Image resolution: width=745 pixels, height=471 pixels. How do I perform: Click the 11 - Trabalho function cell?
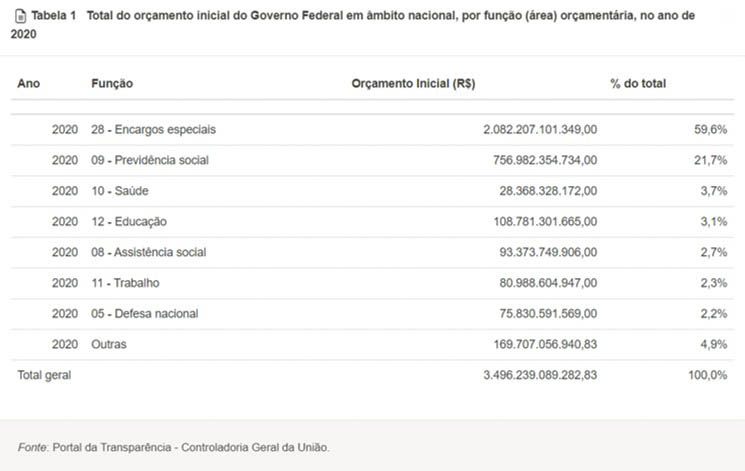click(125, 283)
